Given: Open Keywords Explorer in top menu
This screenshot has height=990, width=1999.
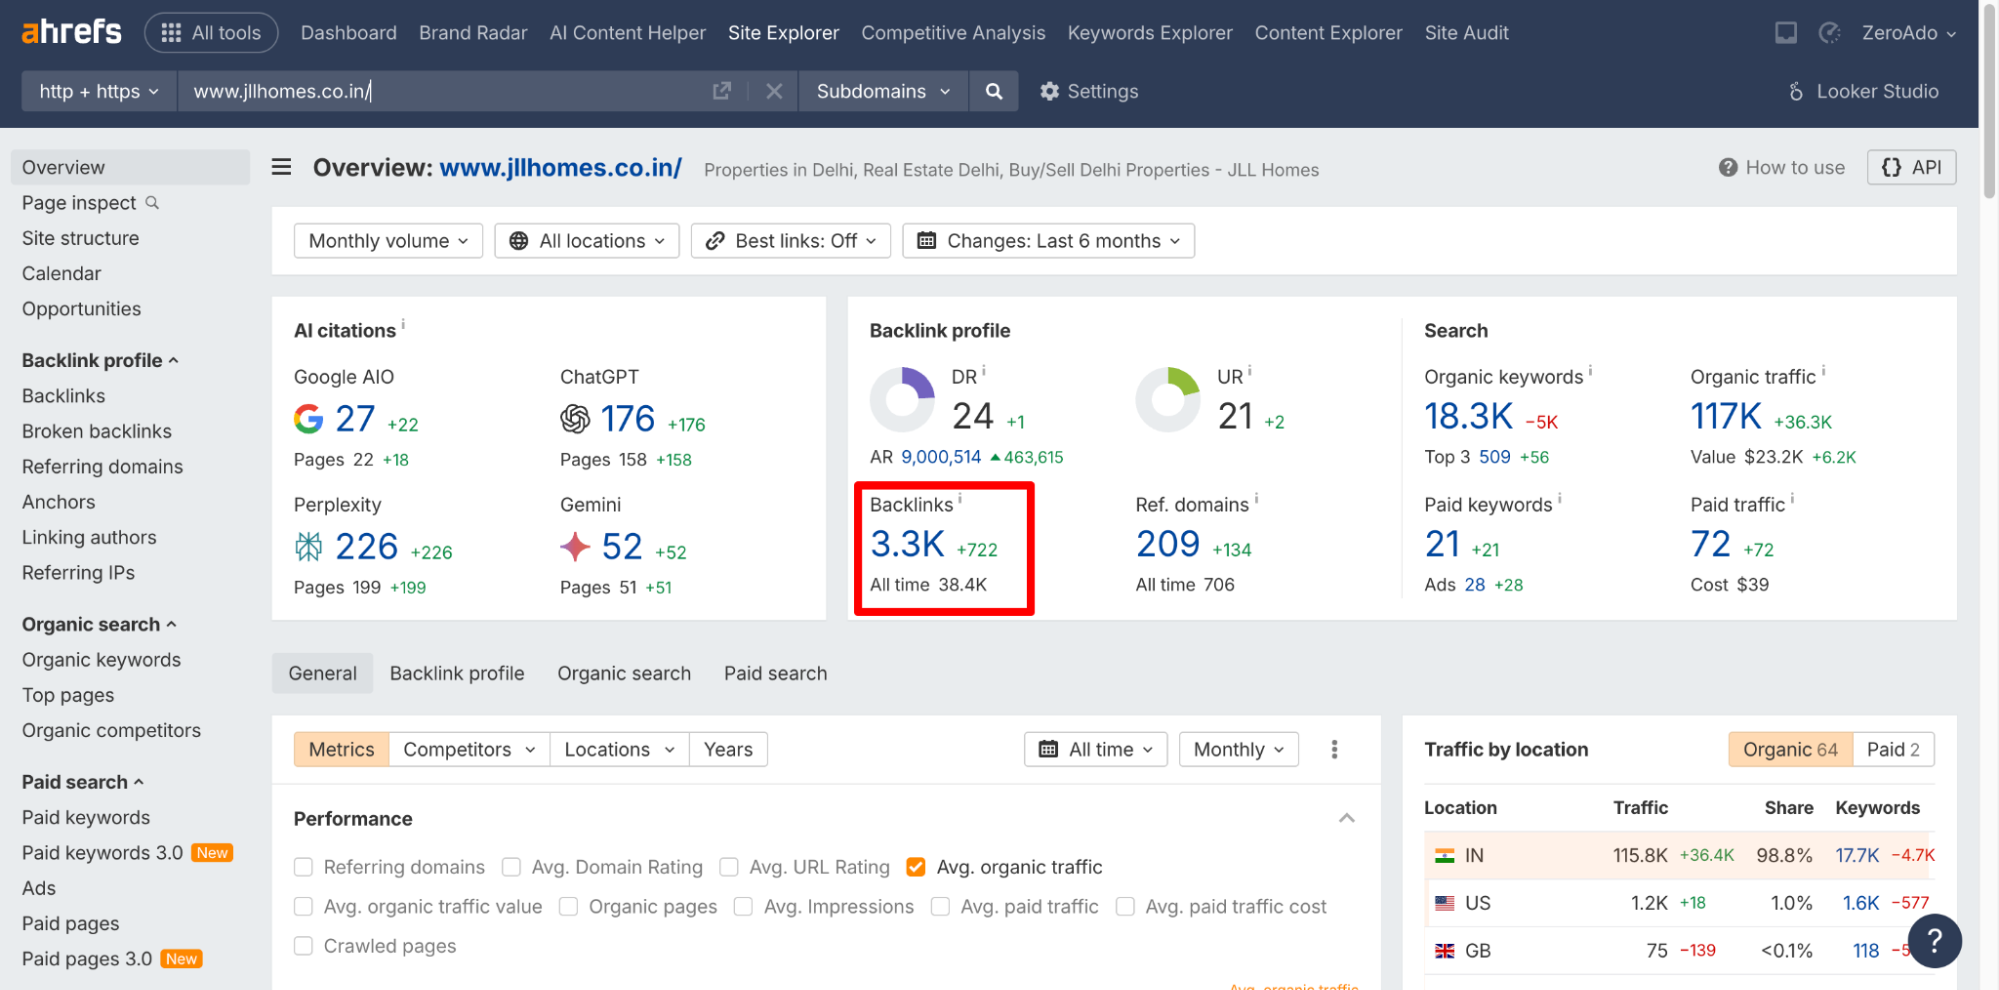Looking at the screenshot, I should tap(1150, 33).
